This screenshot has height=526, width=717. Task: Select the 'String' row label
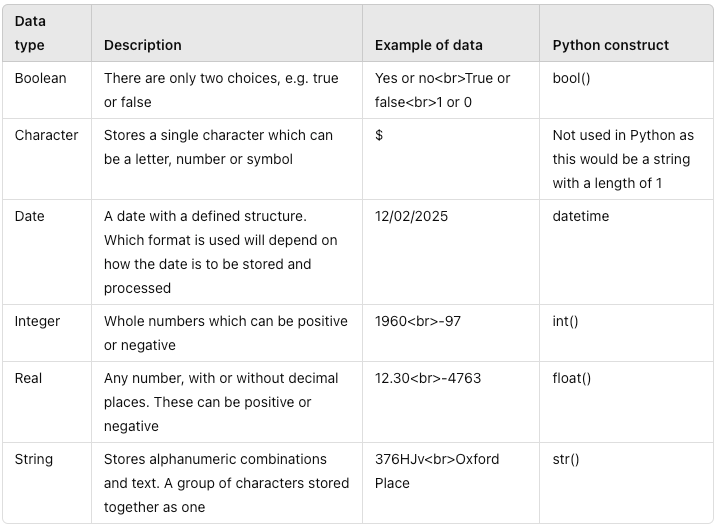pyautogui.click(x=33, y=459)
